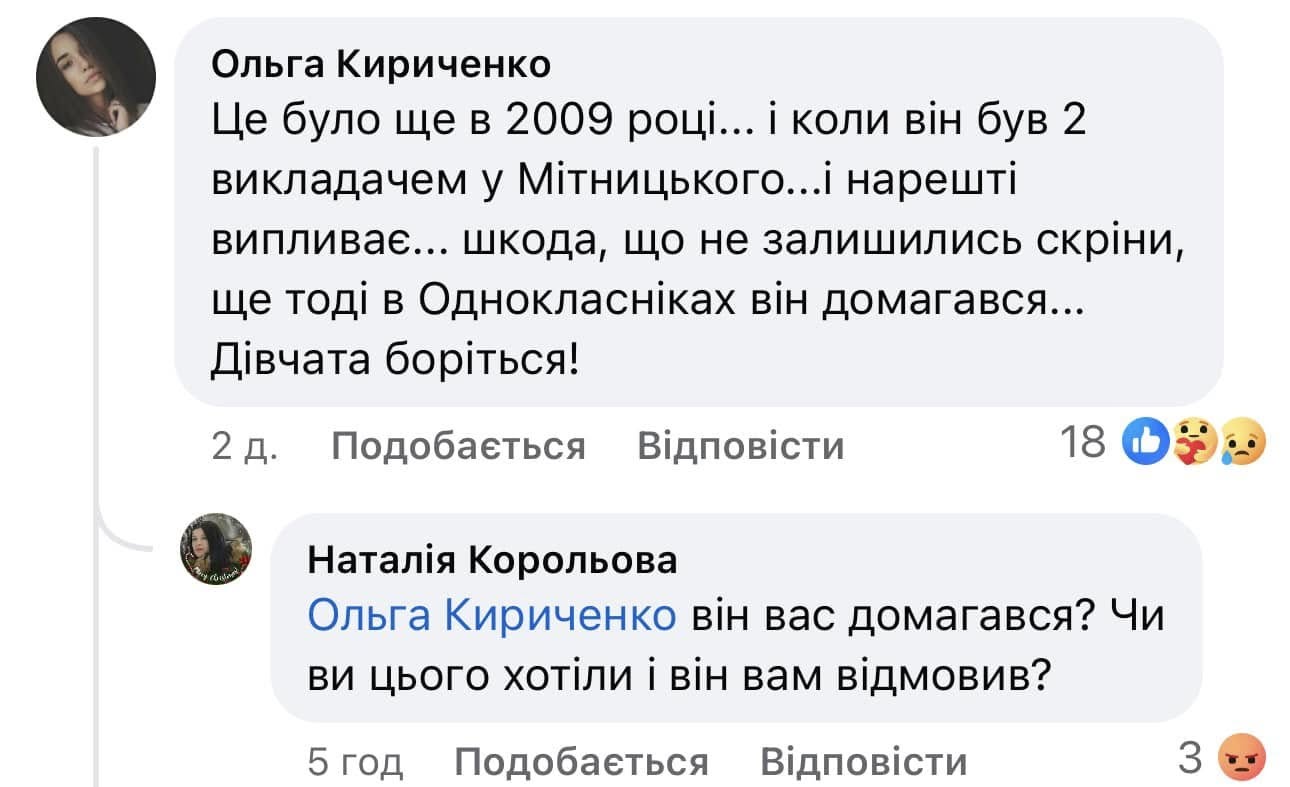
Task: Click the Care hugging-heart reaction icon
Action: click(x=1193, y=442)
